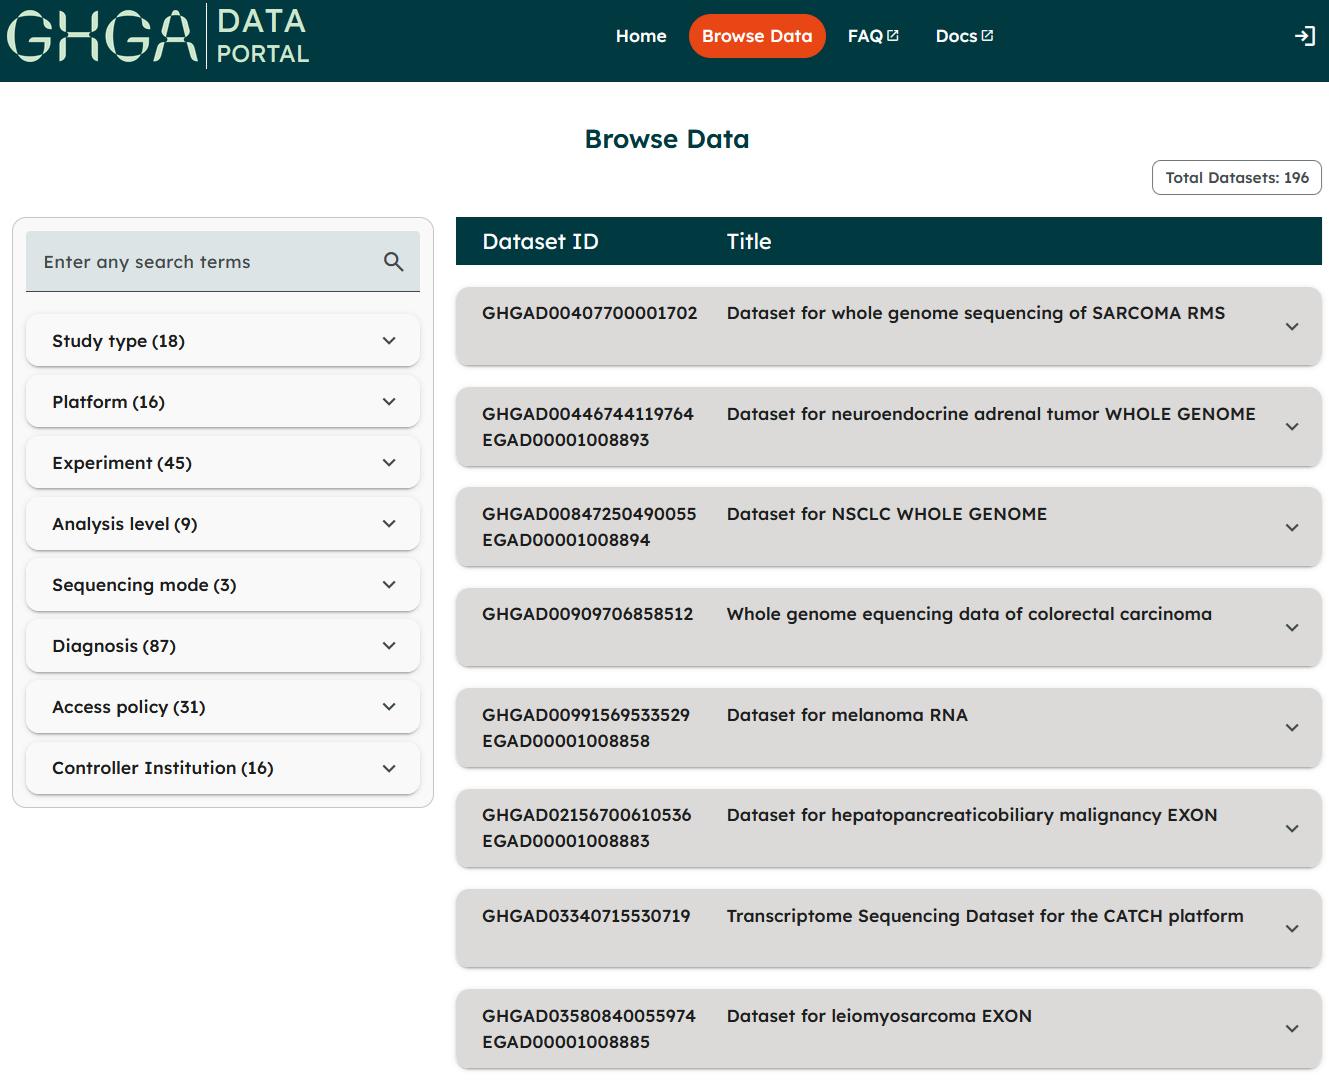
Task: Expand the Sequencing mode filter
Action: coord(223,585)
